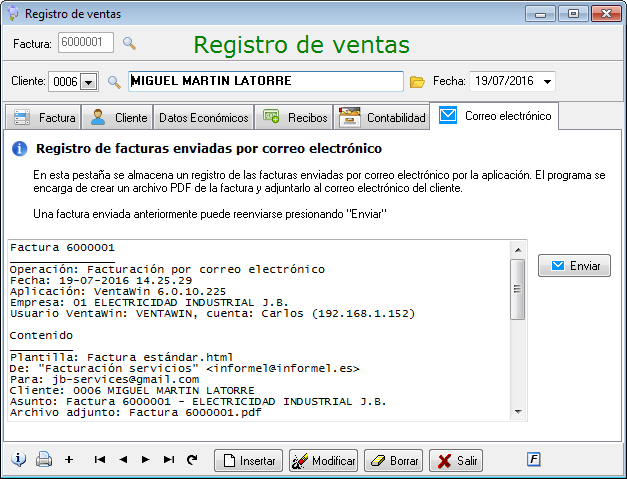Viewport: 627px width, 479px height.
Task: Click the Enviar button
Action: (x=574, y=265)
